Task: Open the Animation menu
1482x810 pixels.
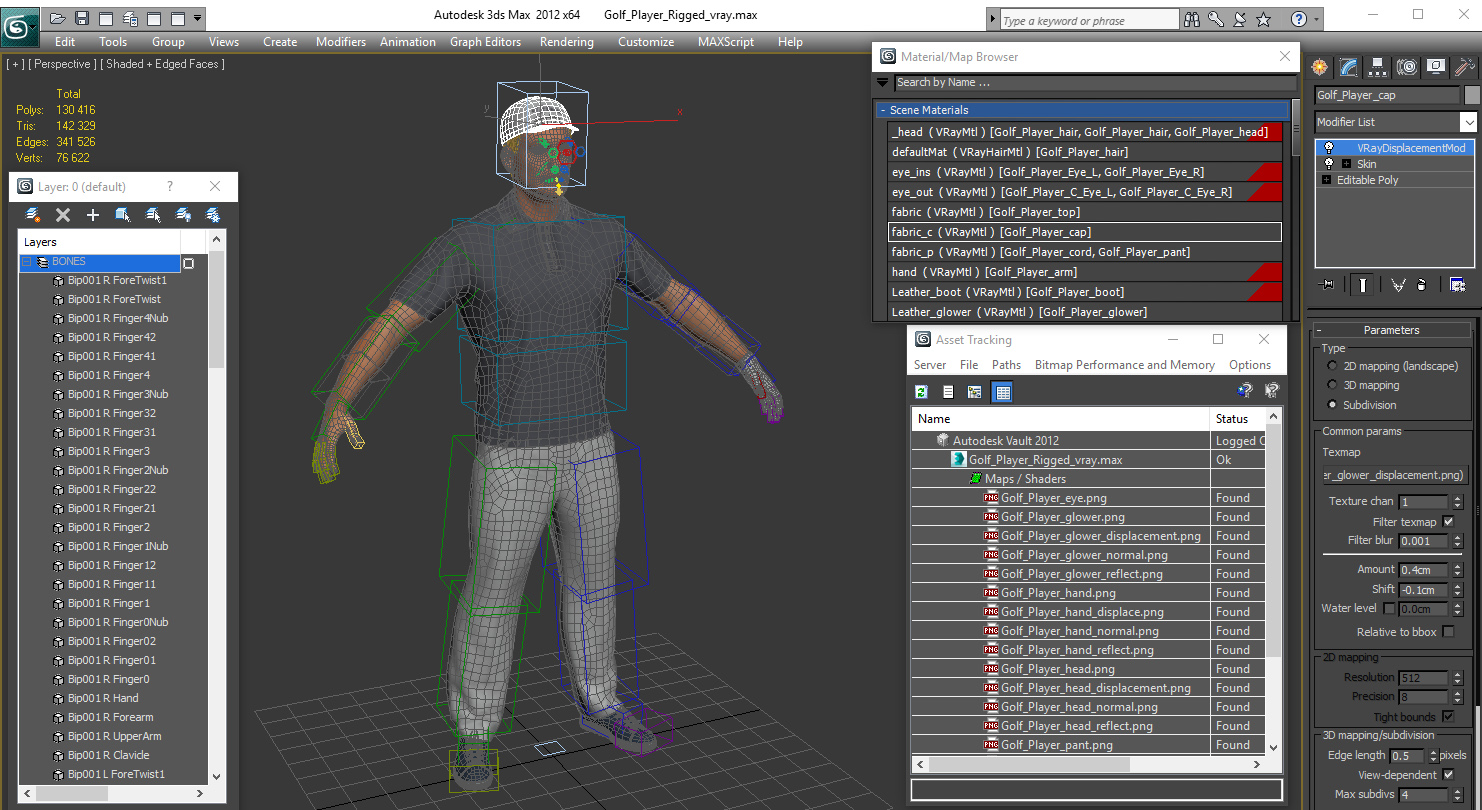Action: 408,42
